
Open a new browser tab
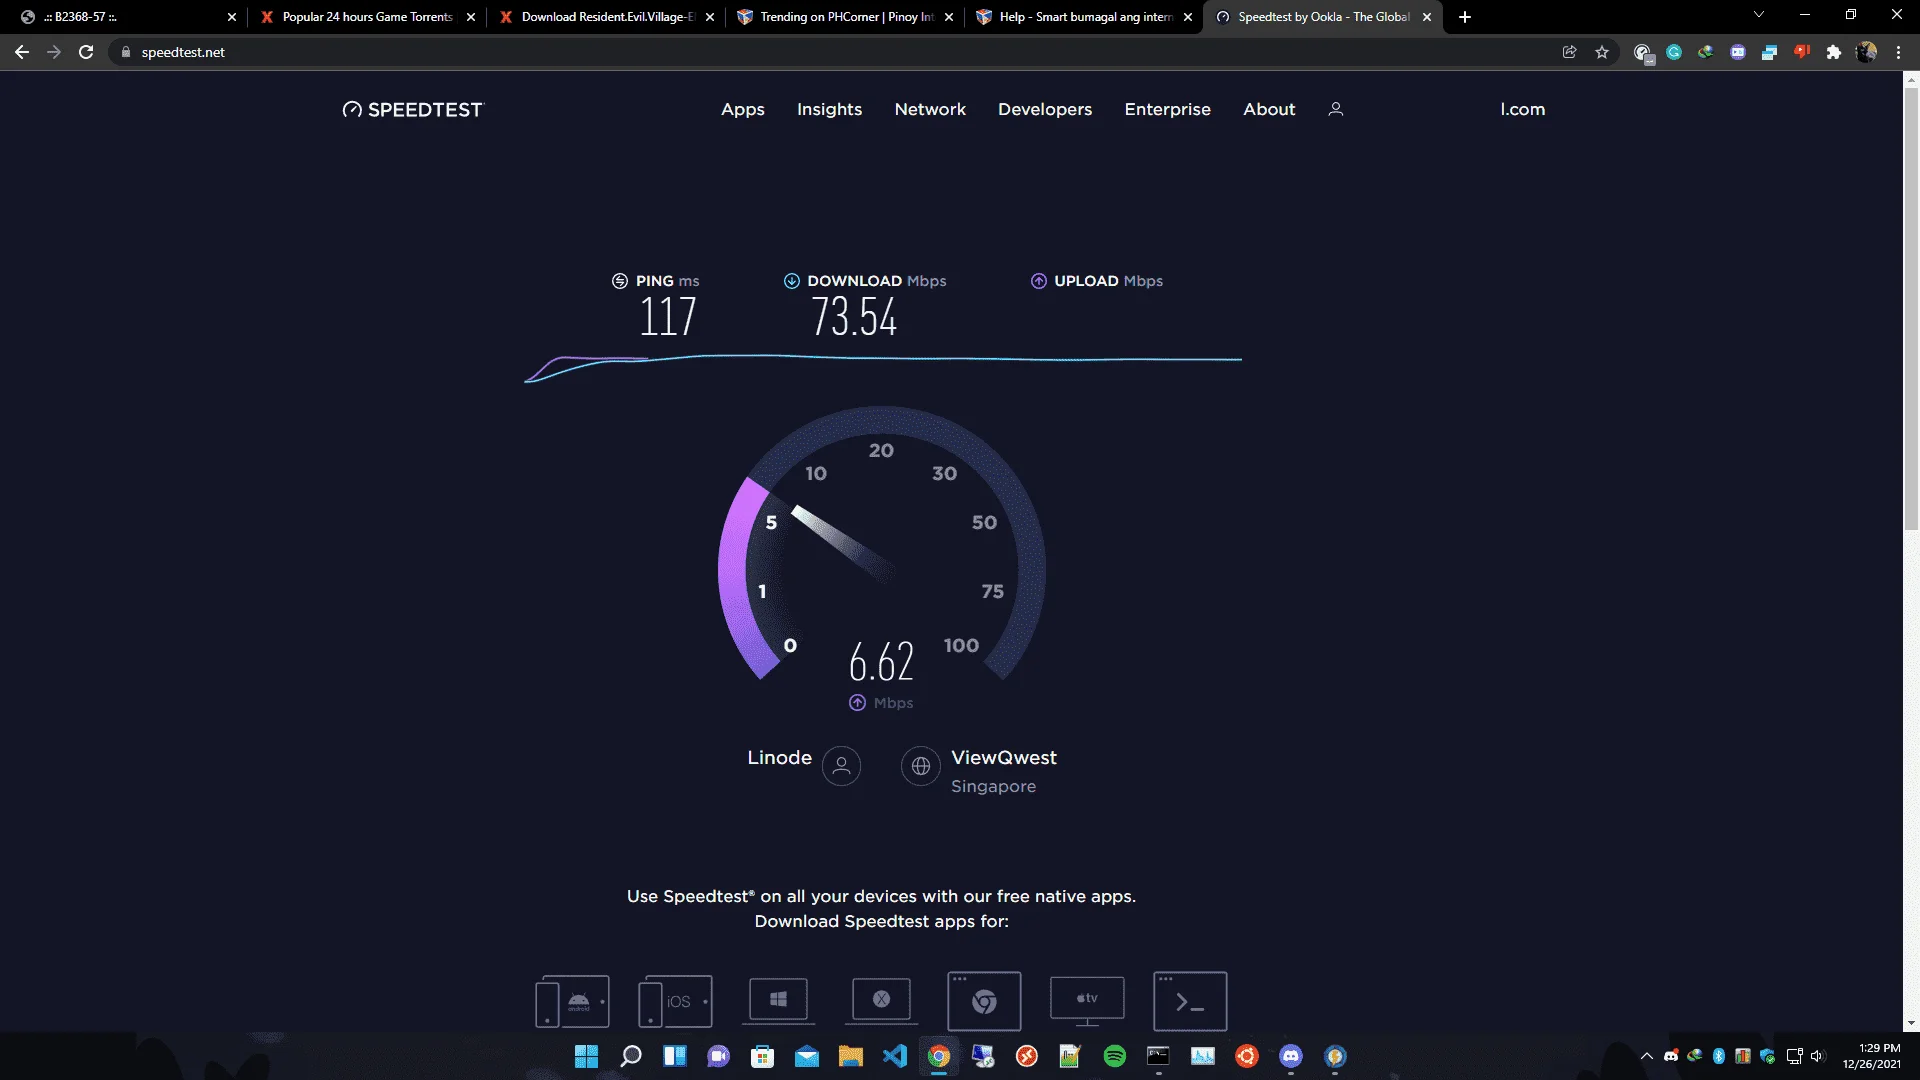click(x=1465, y=17)
